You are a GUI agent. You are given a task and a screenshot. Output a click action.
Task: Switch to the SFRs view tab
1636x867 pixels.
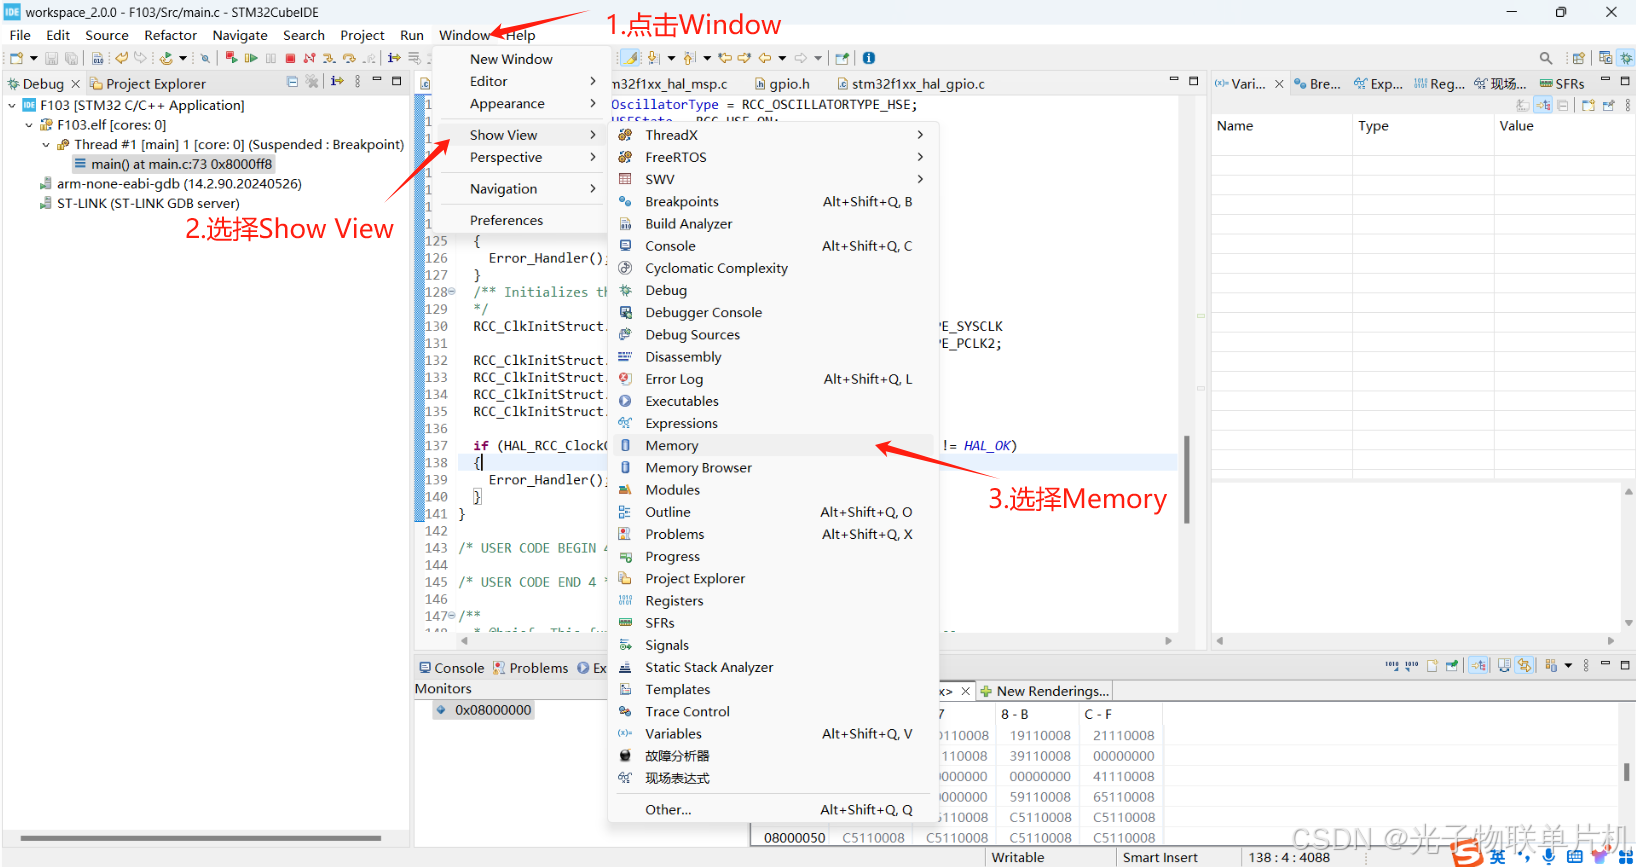(1562, 84)
